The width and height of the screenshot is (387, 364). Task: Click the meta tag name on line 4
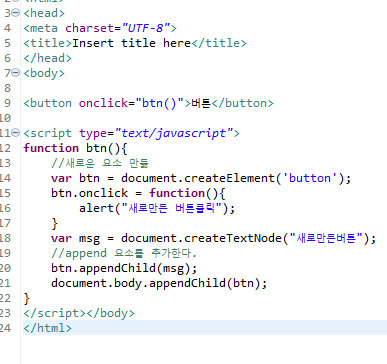point(44,28)
